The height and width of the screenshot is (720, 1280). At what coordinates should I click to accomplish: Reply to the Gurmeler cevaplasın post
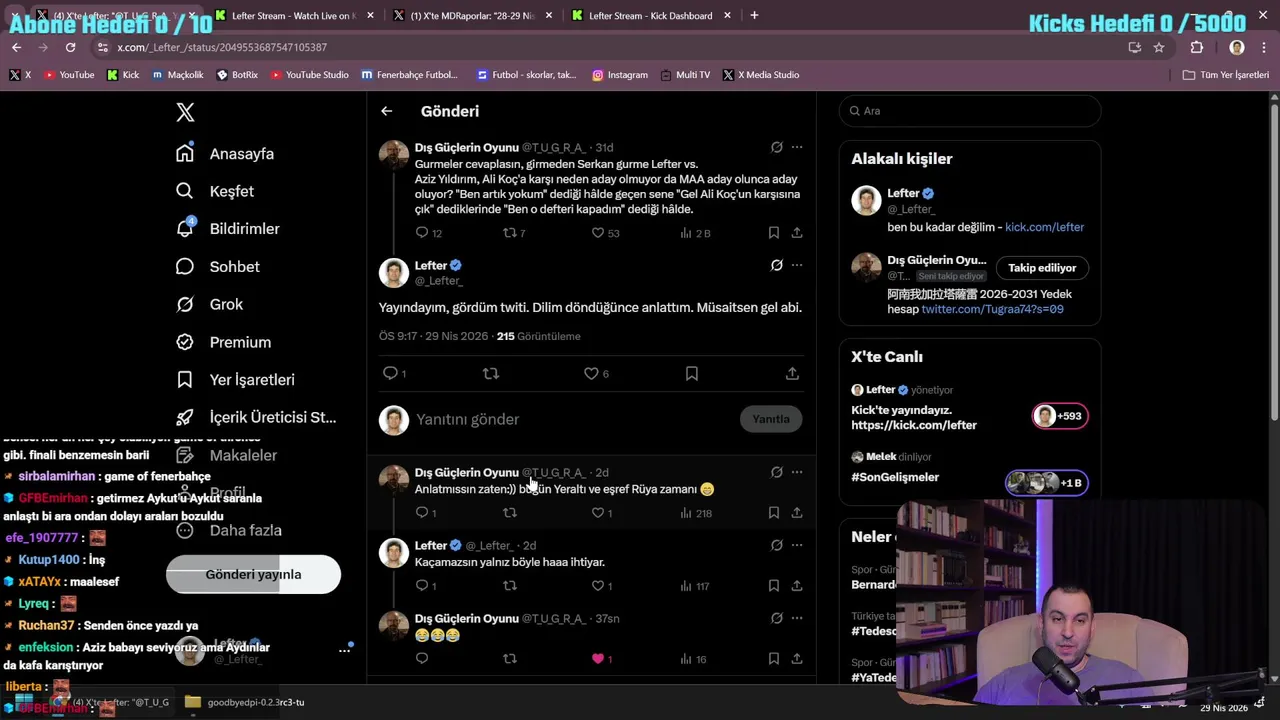(422, 233)
